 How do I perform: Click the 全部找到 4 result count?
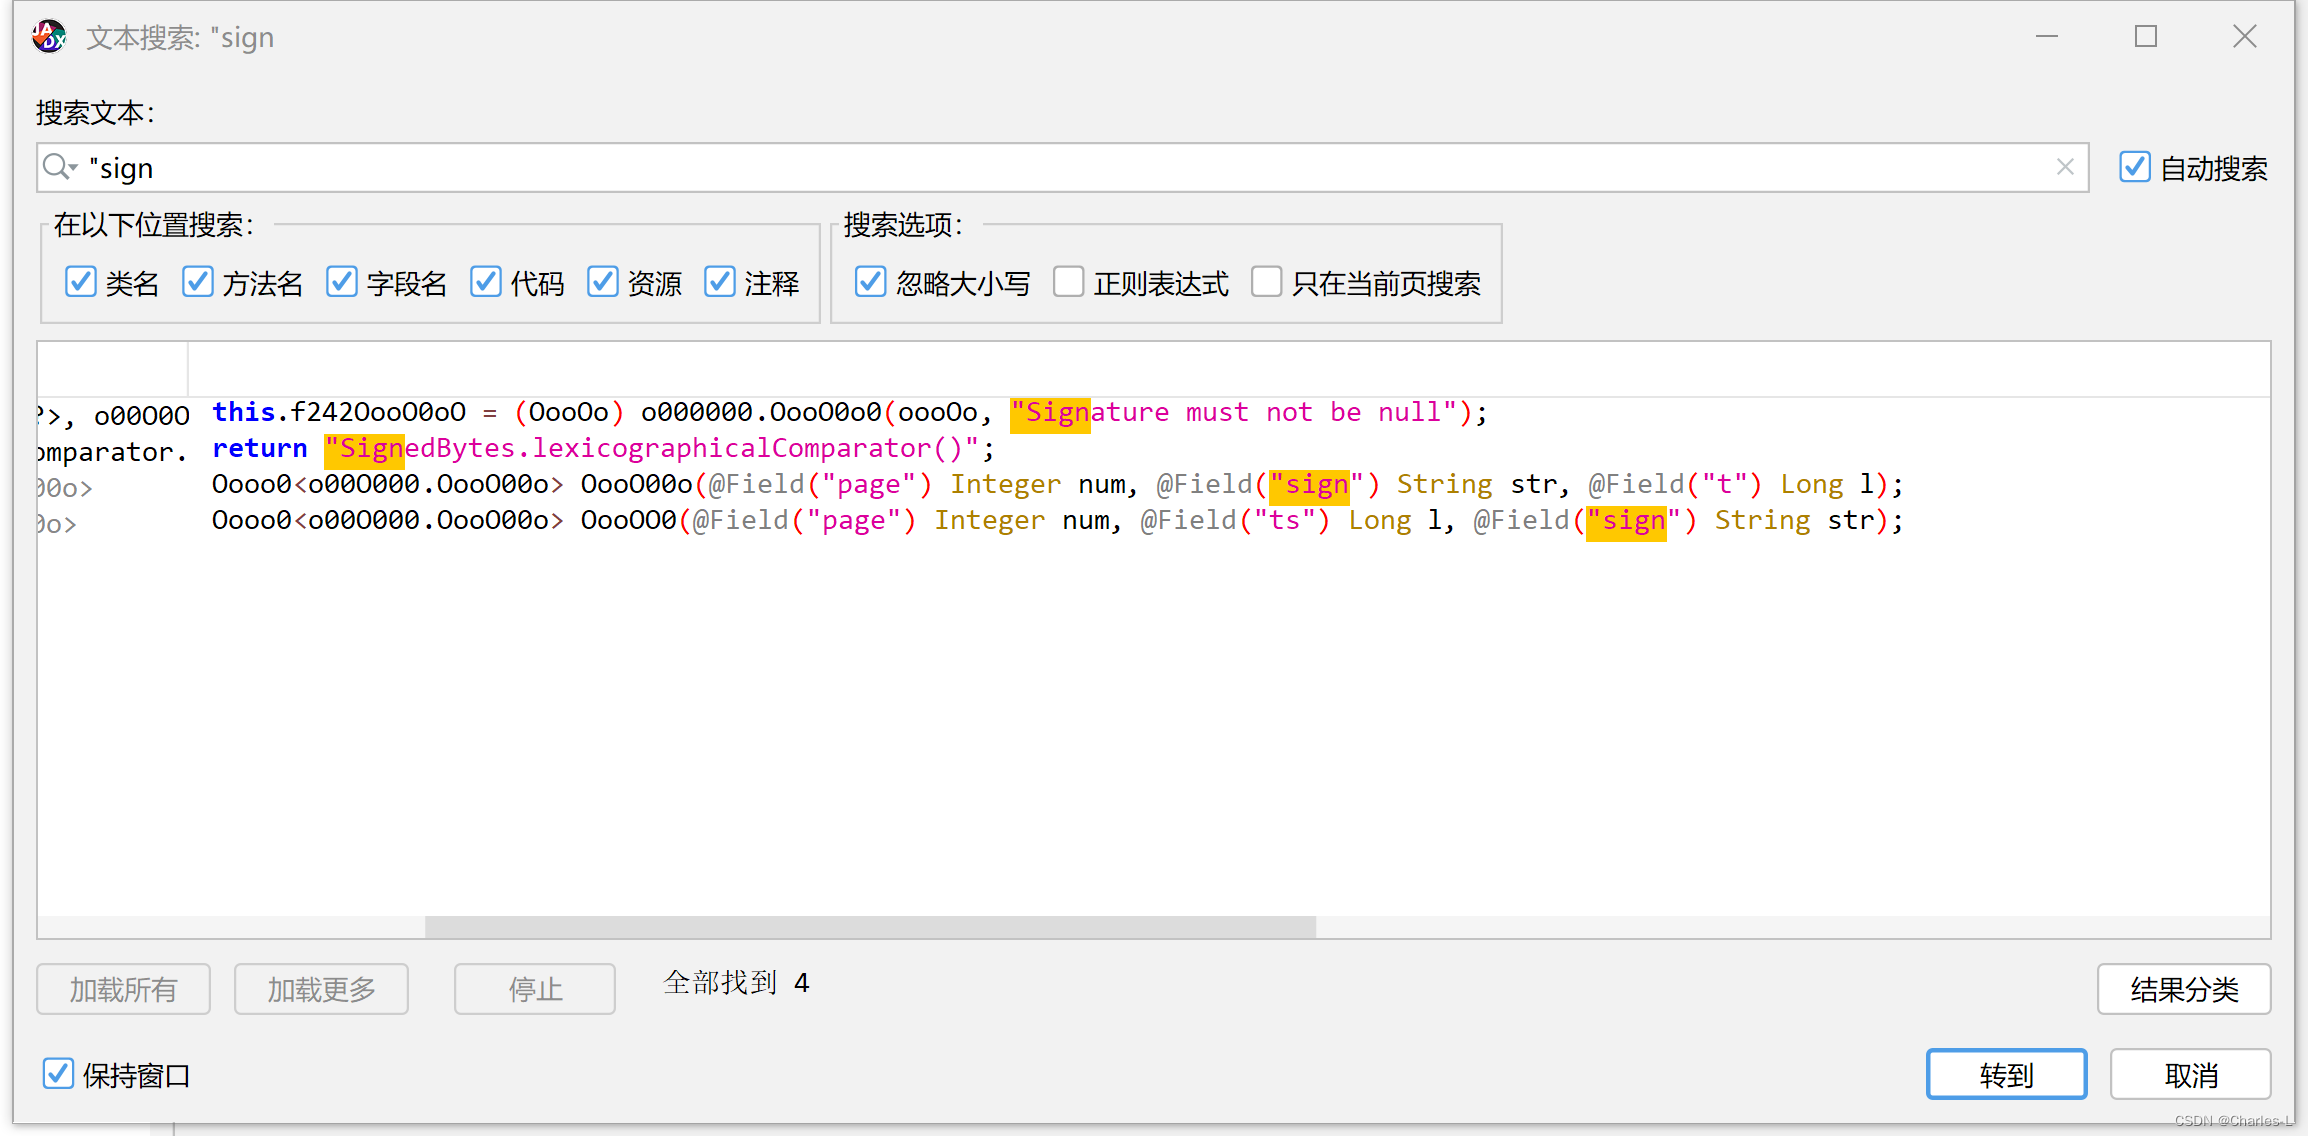coord(736,983)
